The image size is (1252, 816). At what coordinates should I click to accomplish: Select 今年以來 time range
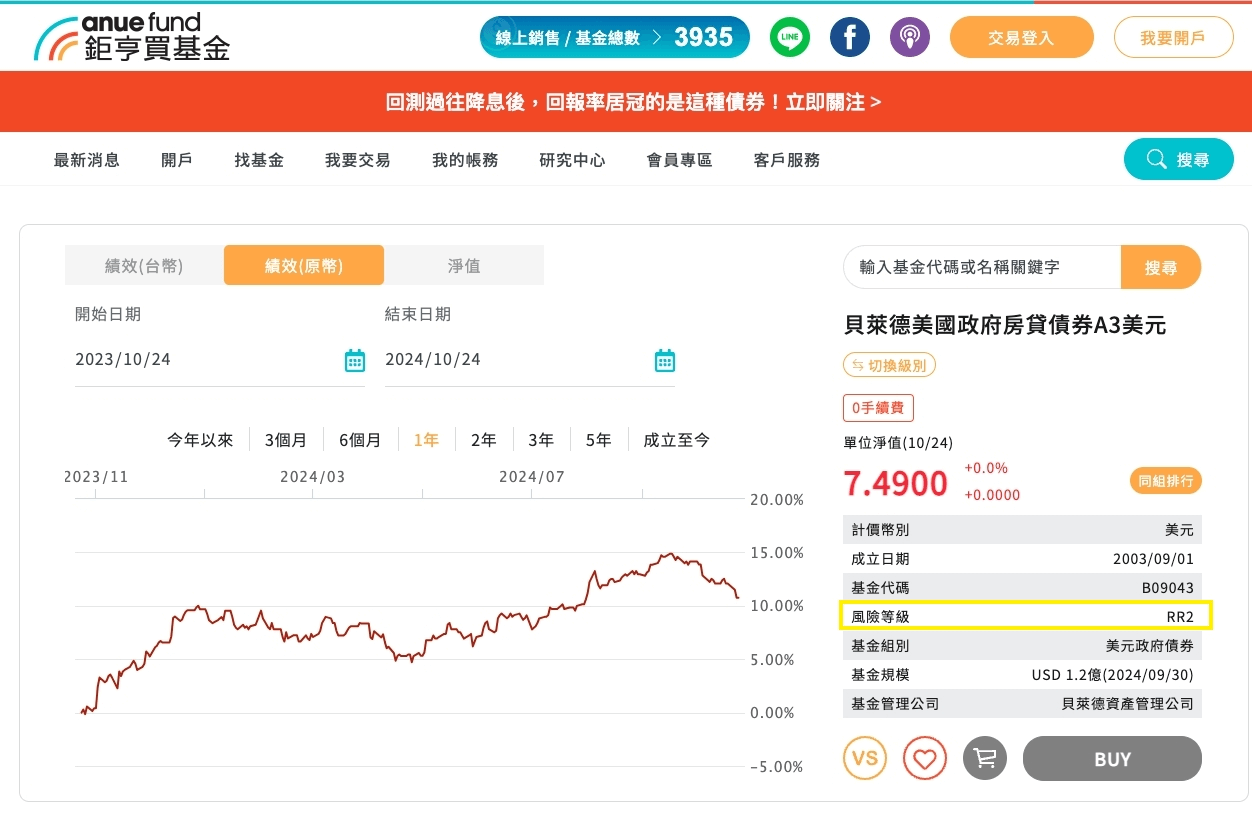pyautogui.click(x=200, y=440)
